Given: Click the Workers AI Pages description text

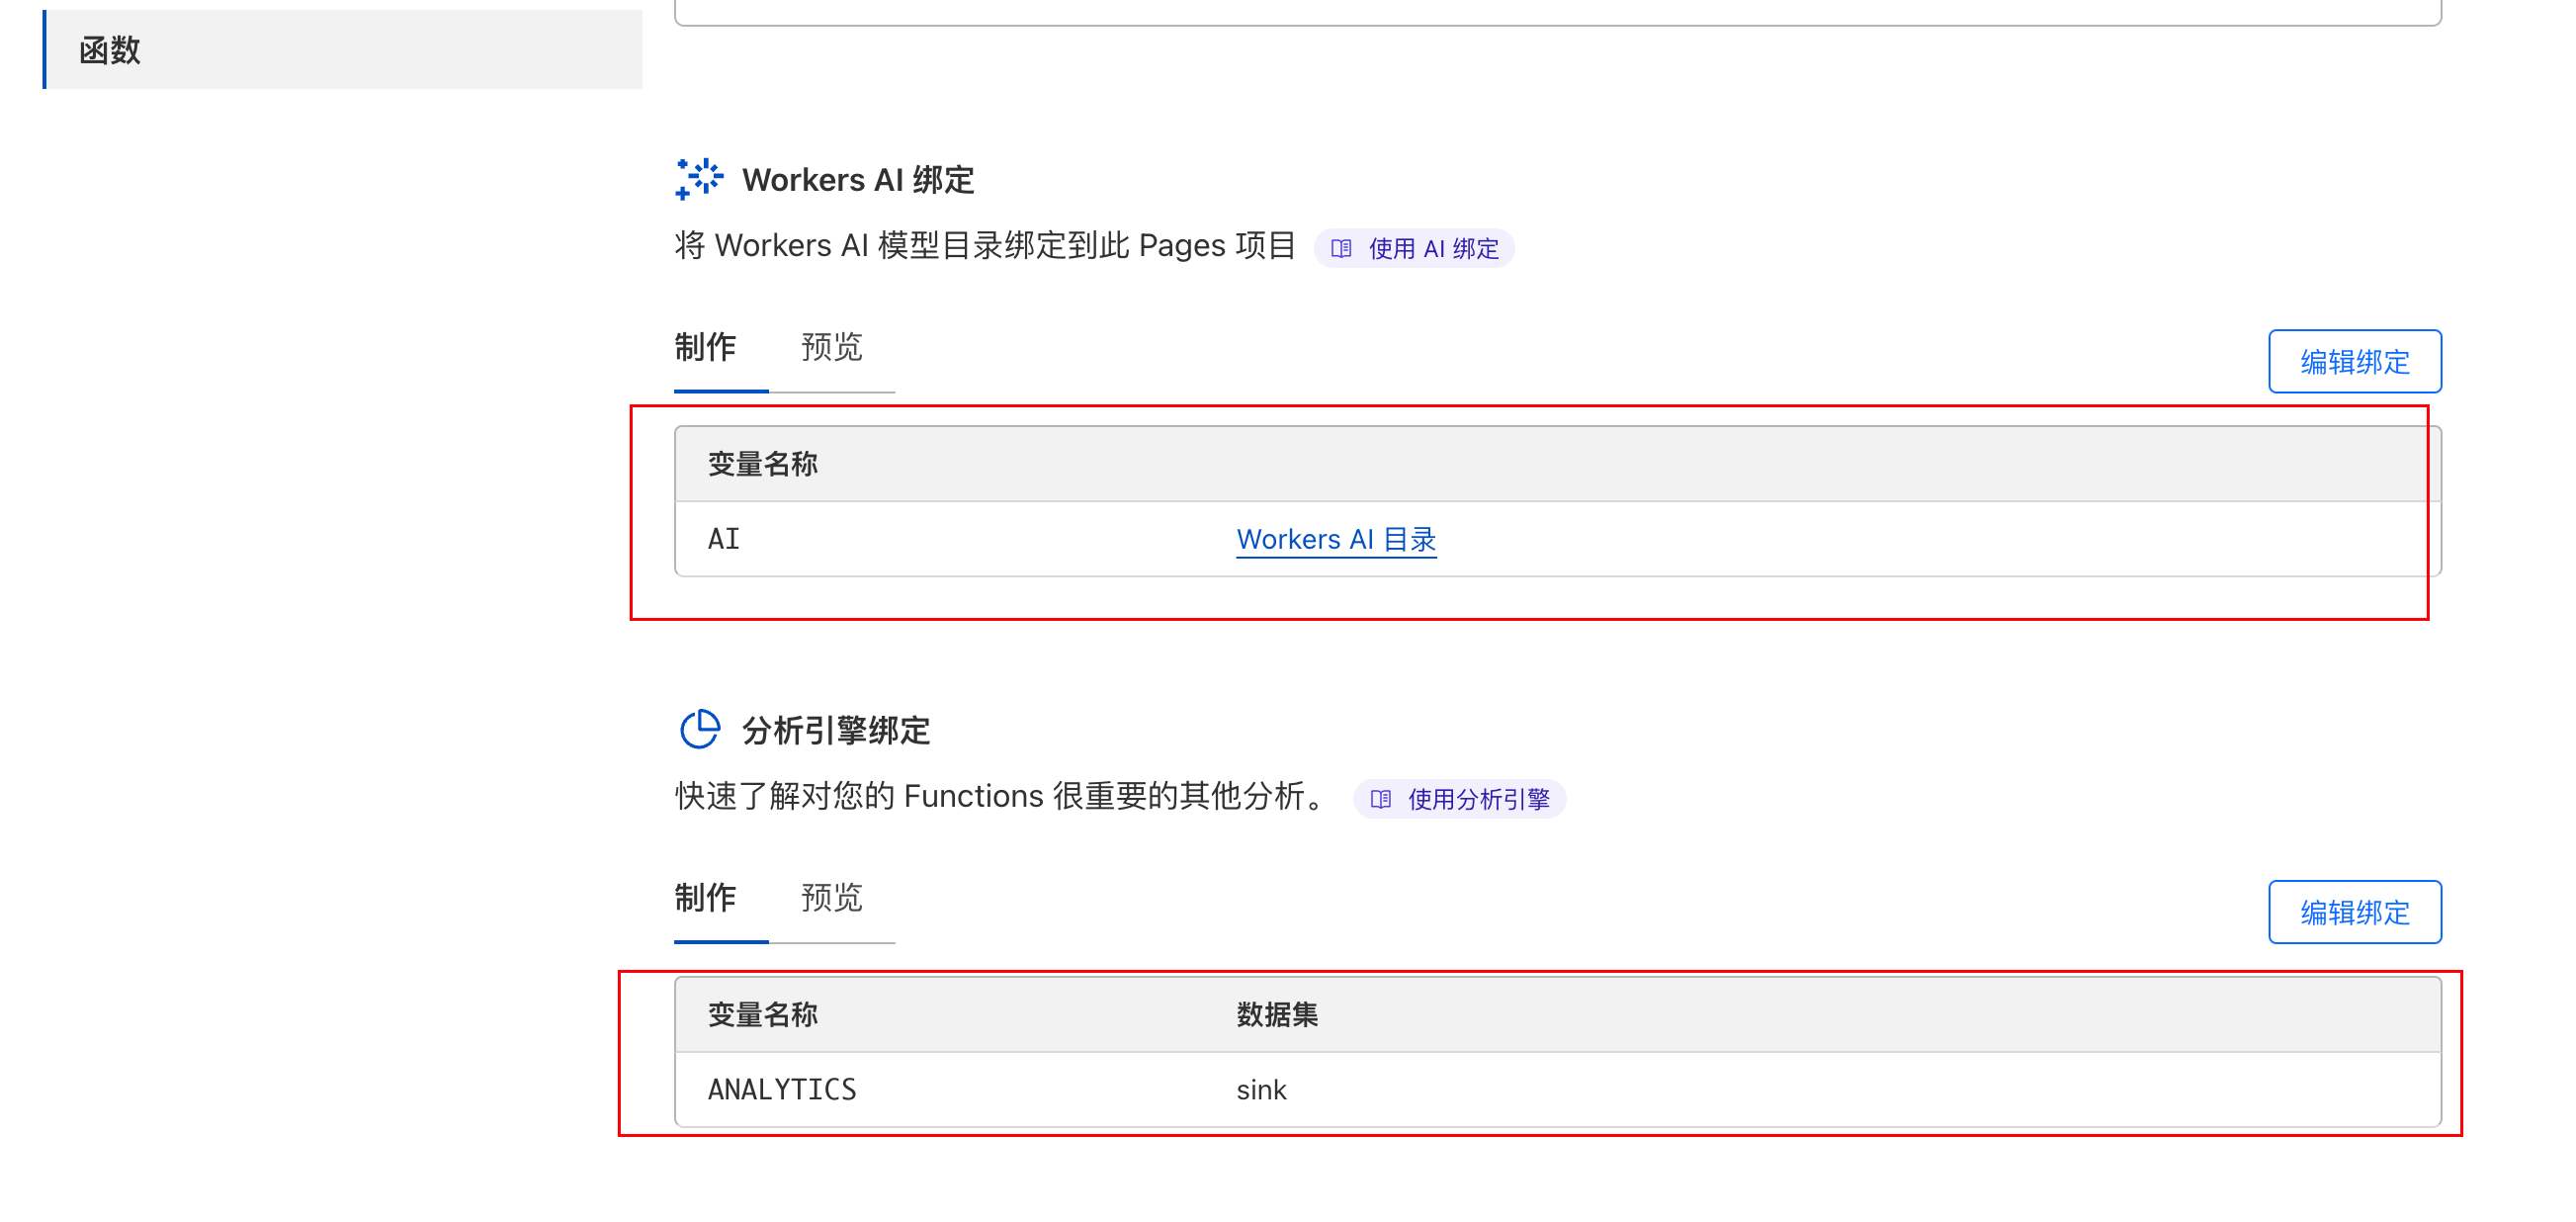Looking at the screenshot, I should [x=985, y=245].
